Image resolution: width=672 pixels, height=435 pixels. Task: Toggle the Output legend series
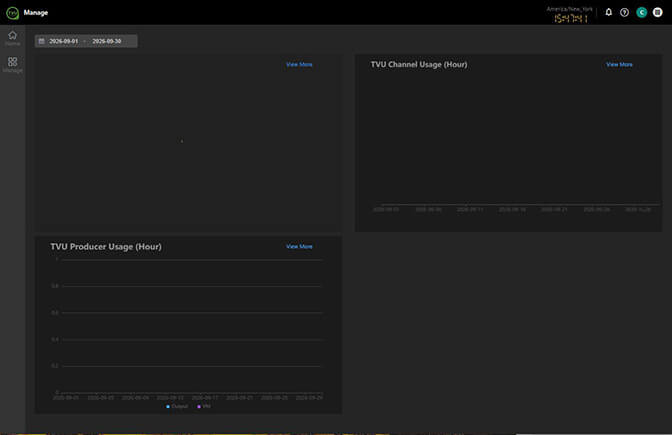click(177, 406)
